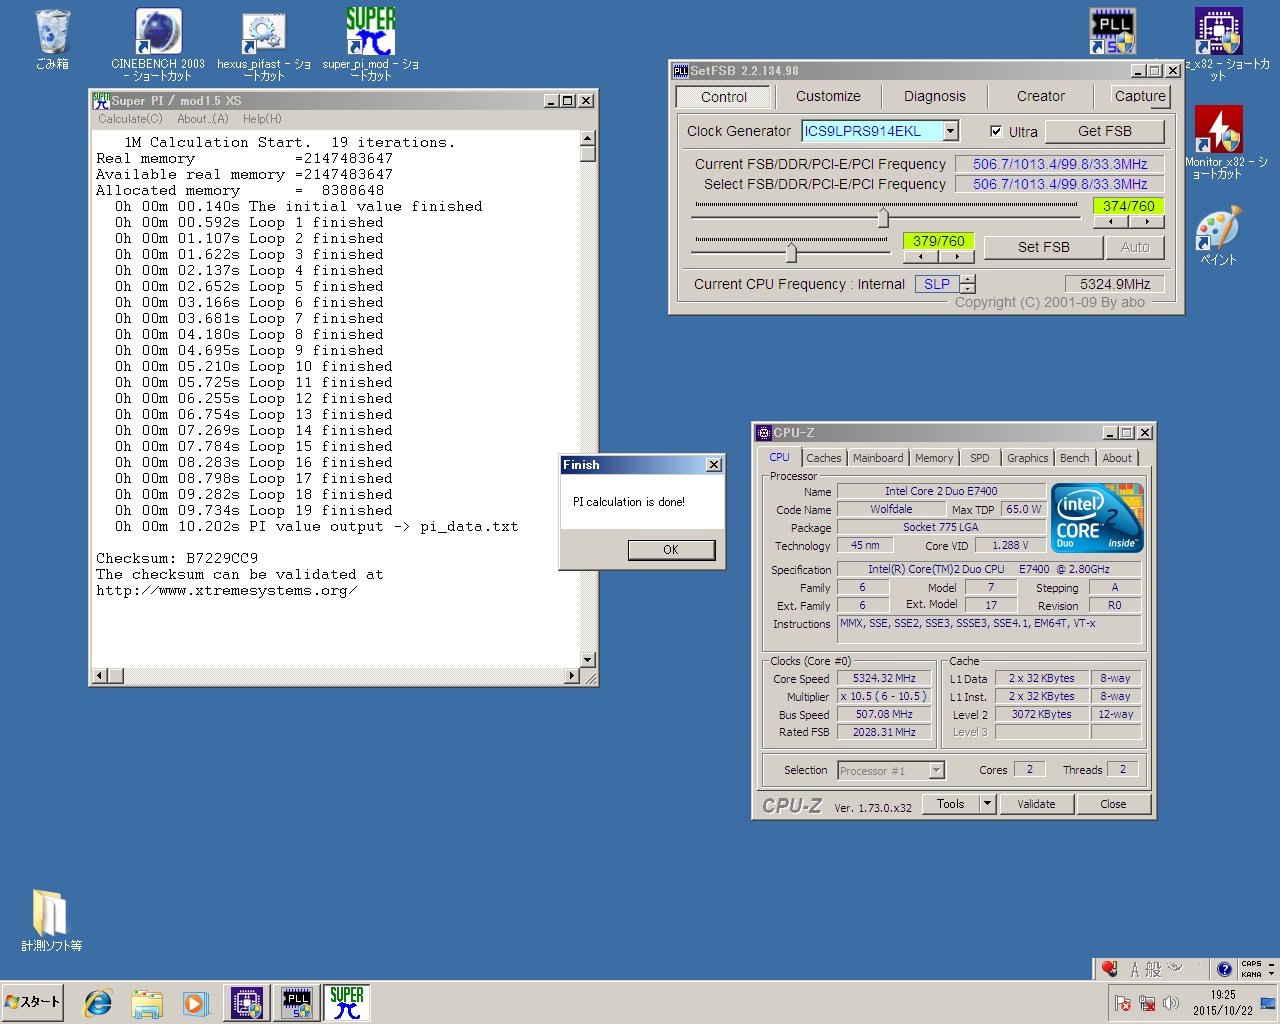Open the PLL SetFSB desktop shortcut
The image size is (1280, 1024).
tap(1112, 31)
